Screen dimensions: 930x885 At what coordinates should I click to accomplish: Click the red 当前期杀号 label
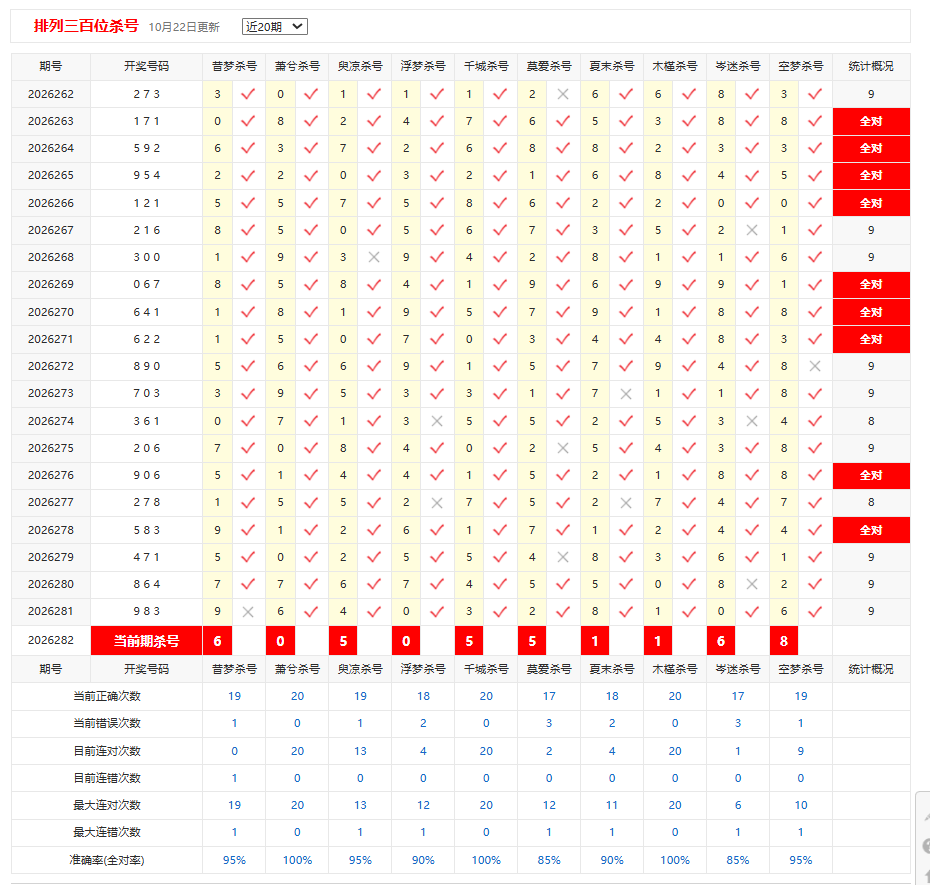[146, 641]
